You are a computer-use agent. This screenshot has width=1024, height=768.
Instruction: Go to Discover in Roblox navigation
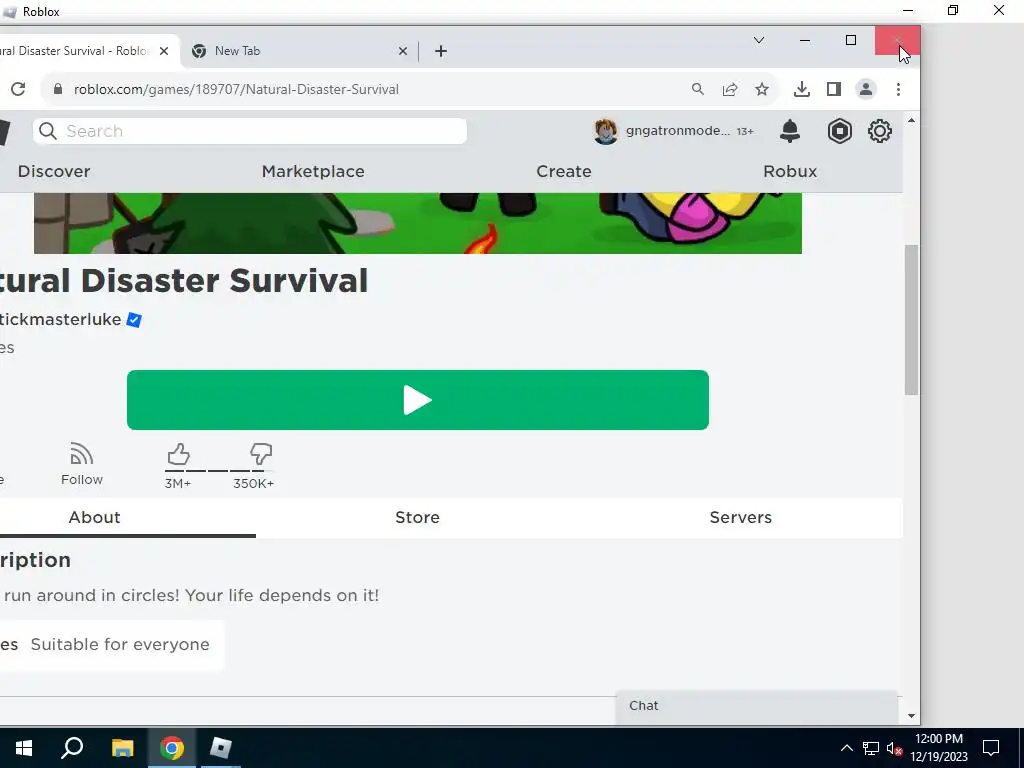[54, 171]
